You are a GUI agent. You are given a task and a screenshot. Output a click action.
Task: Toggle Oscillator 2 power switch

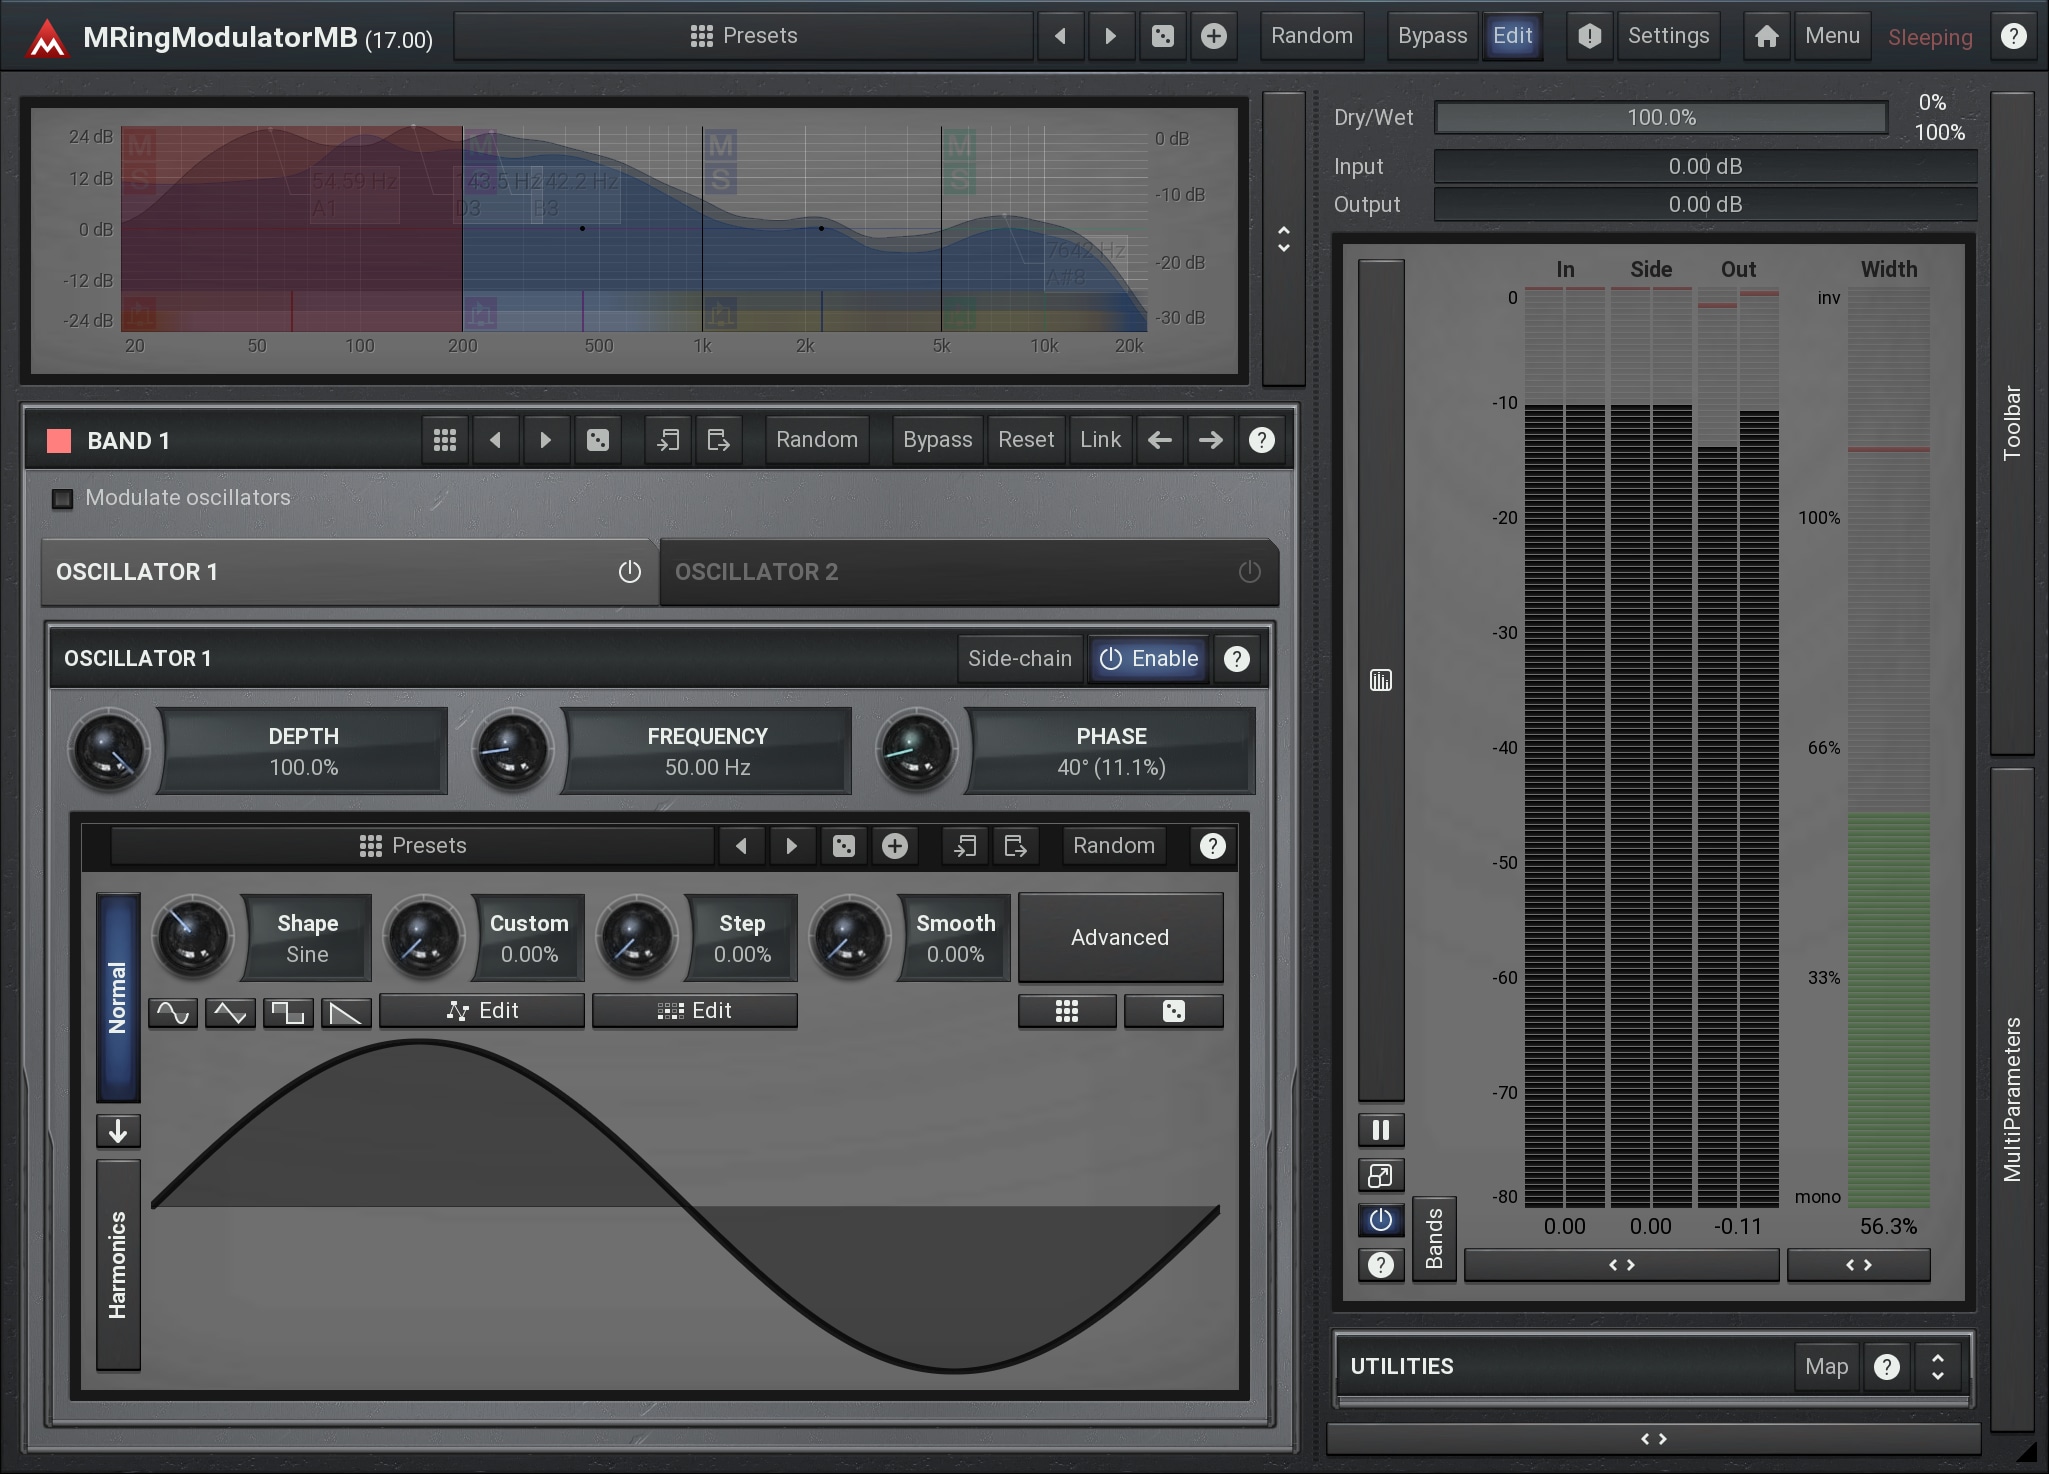coord(1249,572)
